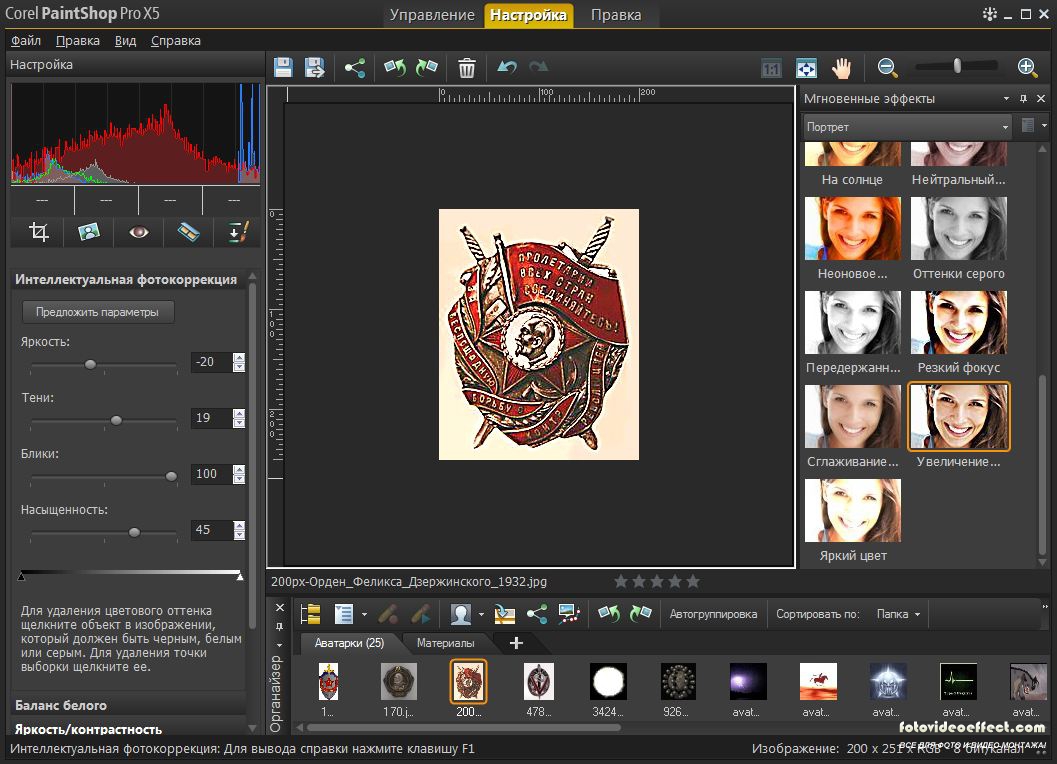This screenshot has height=764, width=1057.
Task: Open the Вид menu
Action: point(125,40)
